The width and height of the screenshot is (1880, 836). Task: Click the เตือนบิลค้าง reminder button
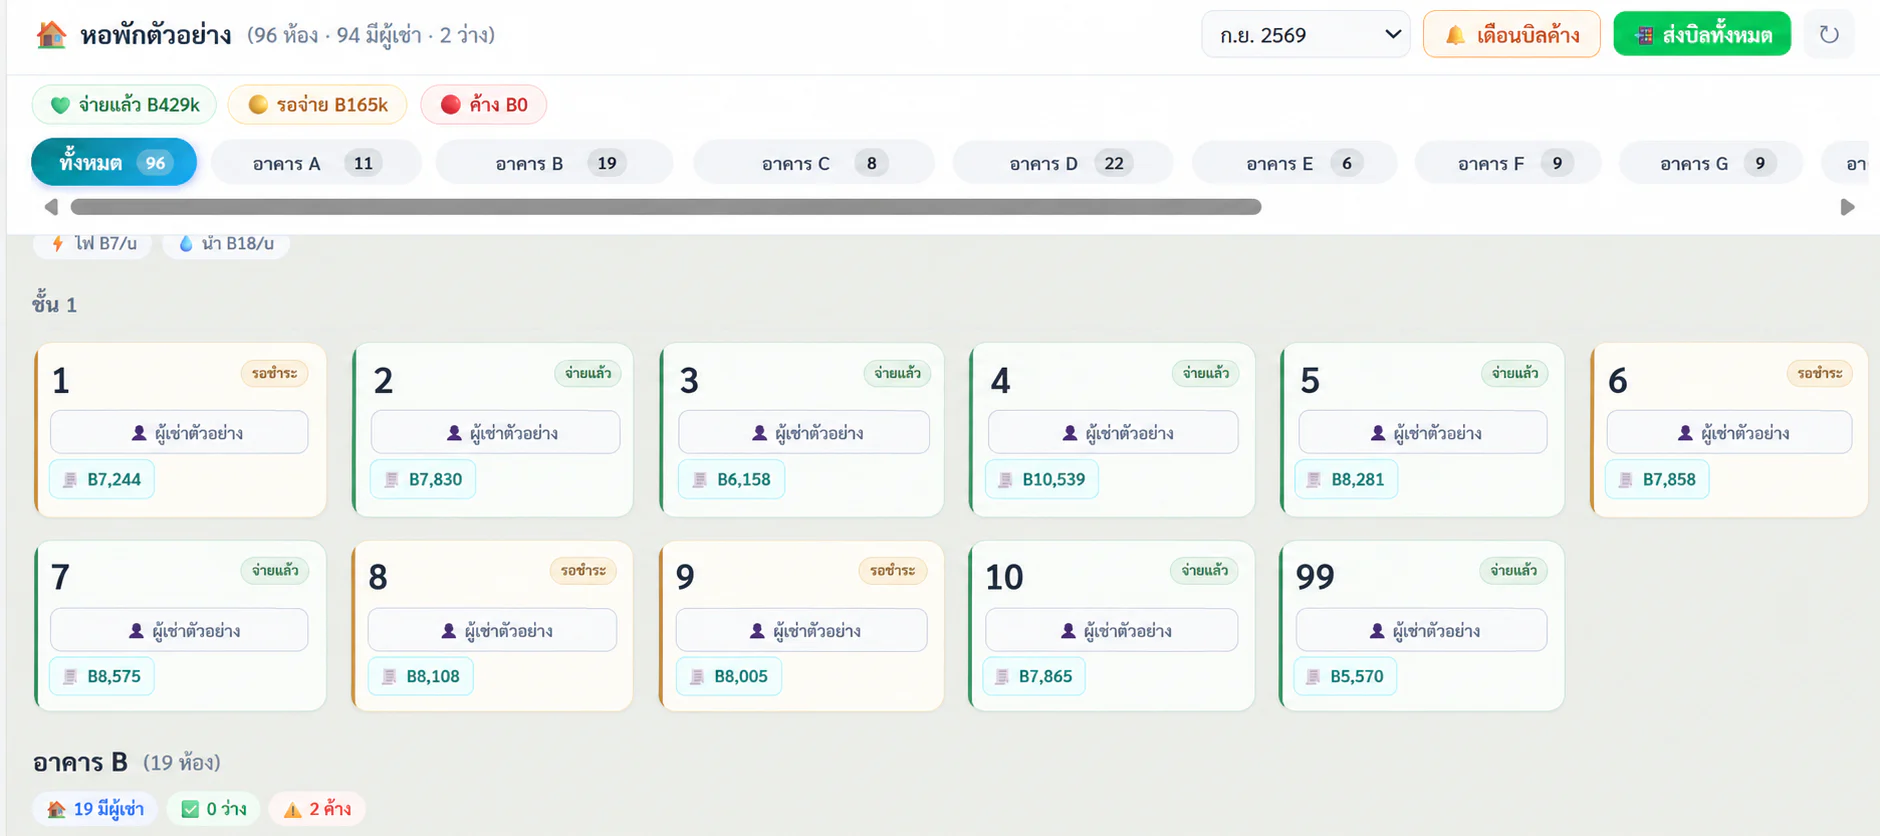click(x=1512, y=35)
